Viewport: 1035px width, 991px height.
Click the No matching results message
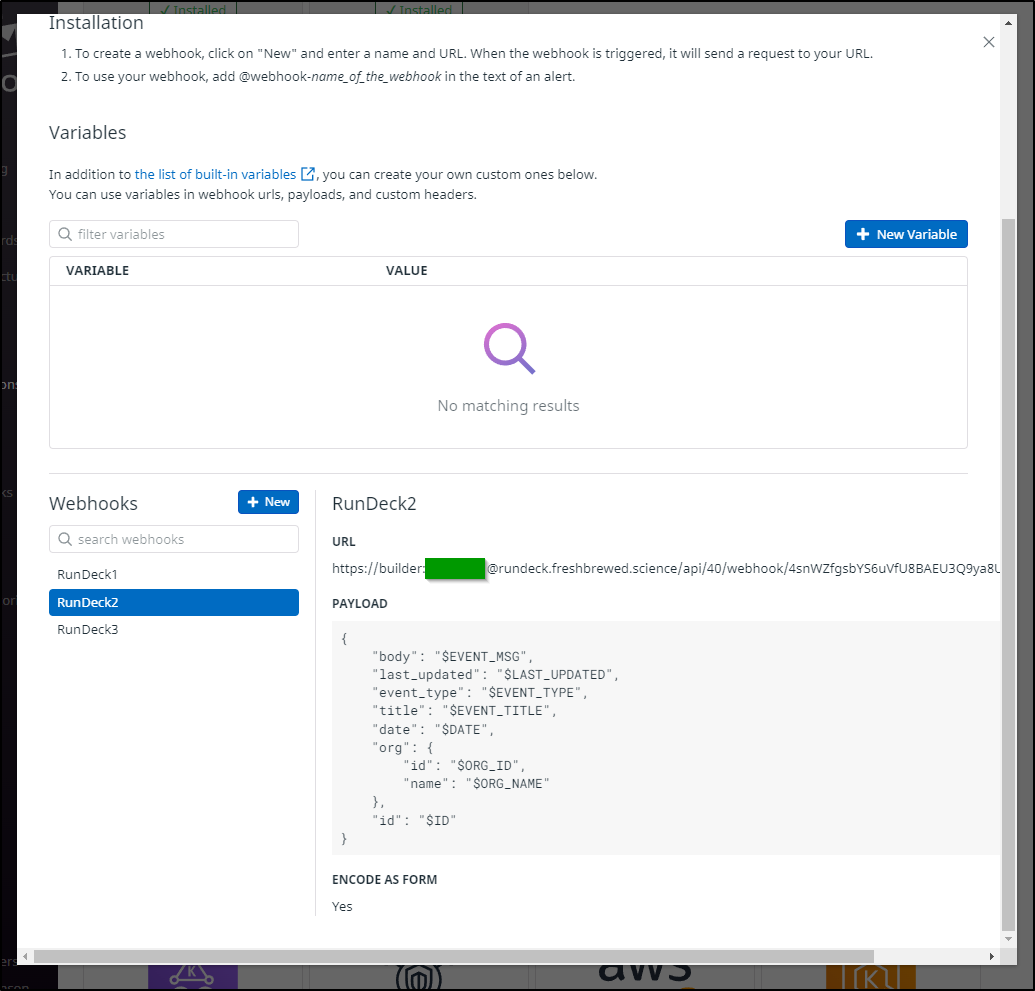pos(508,405)
